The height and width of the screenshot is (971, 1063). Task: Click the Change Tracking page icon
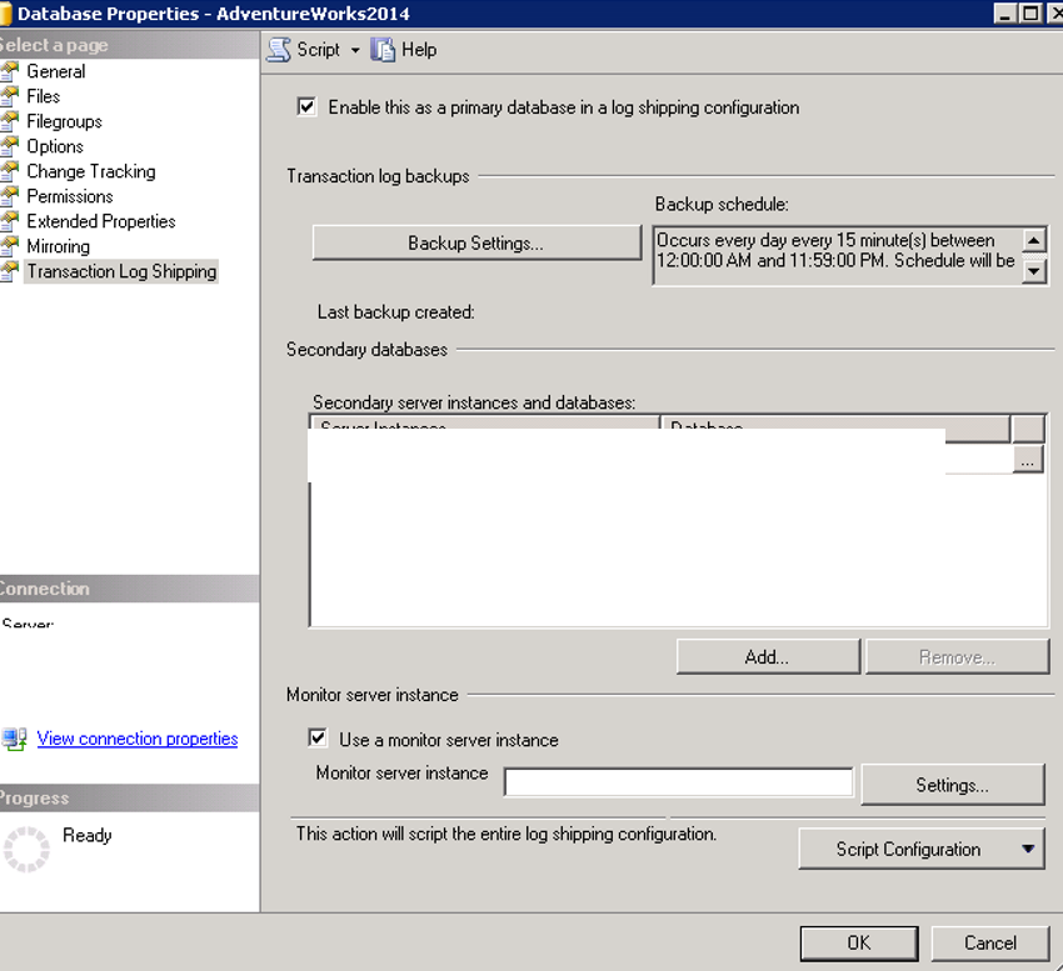point(9,172)
